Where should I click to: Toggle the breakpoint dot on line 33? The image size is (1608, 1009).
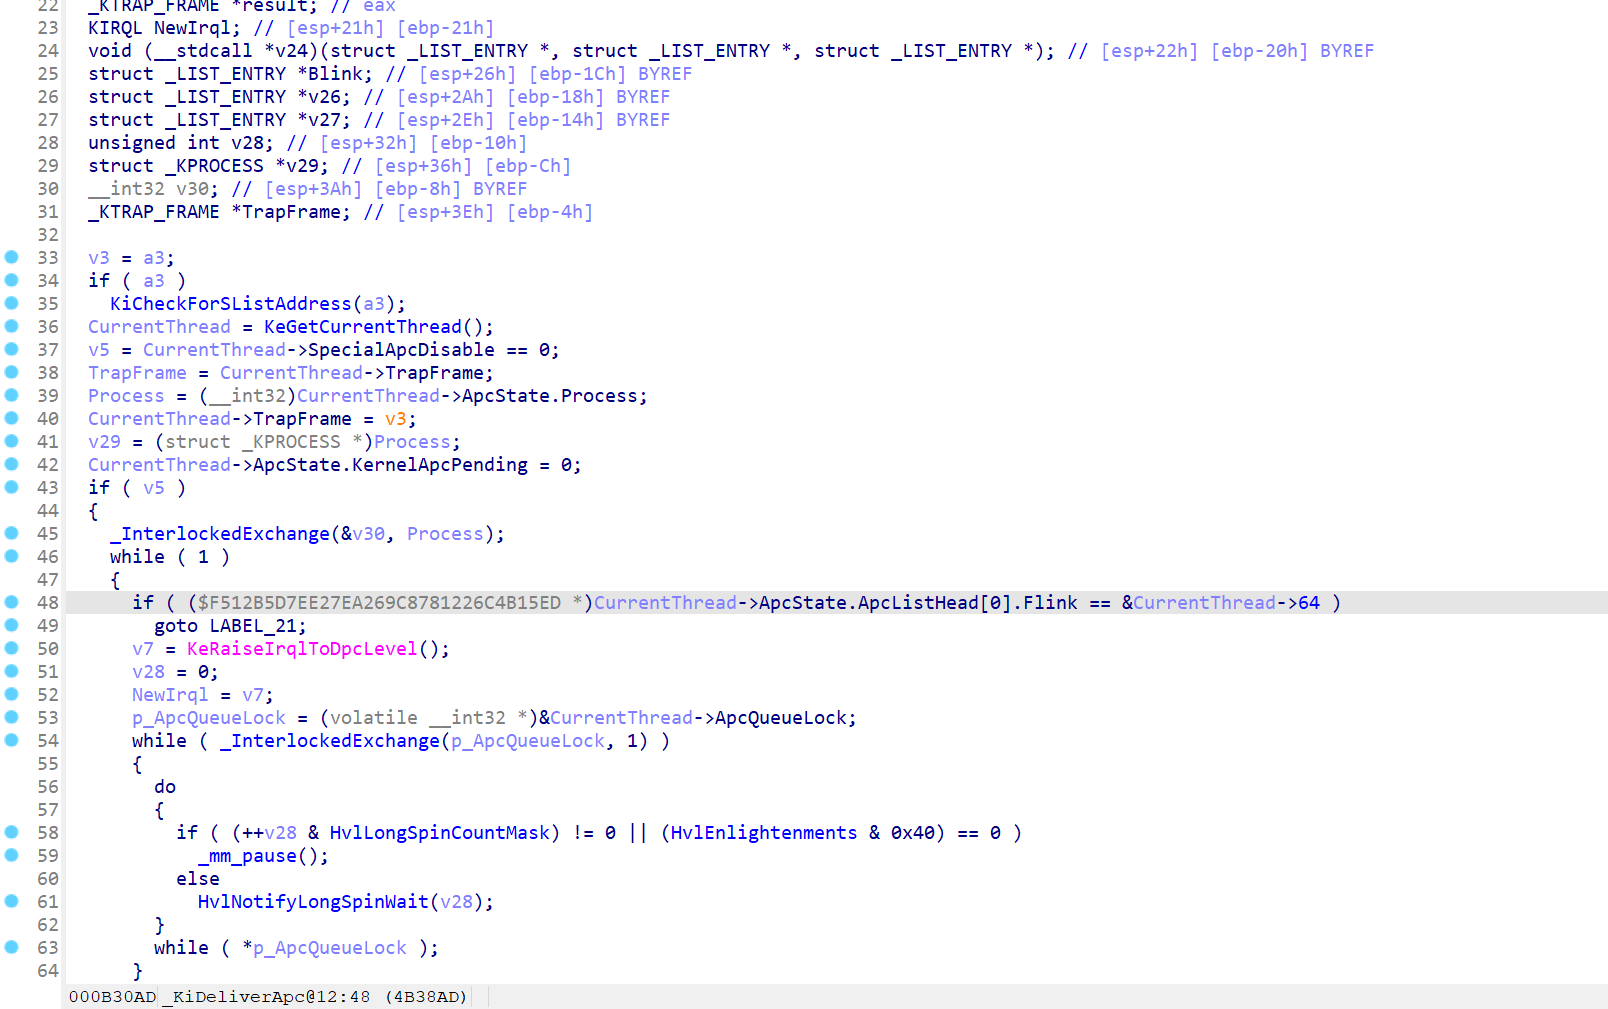12,257
